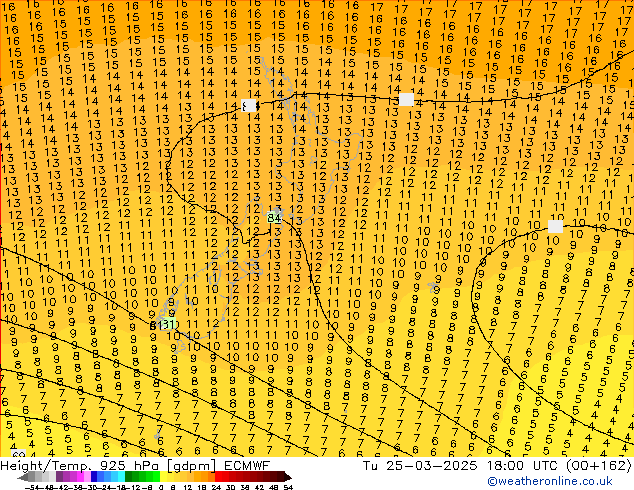Click the '84' contour label on the map
The height and width of the screenshot is (490, 634).
pyautogui.click(x=274, y=218)
